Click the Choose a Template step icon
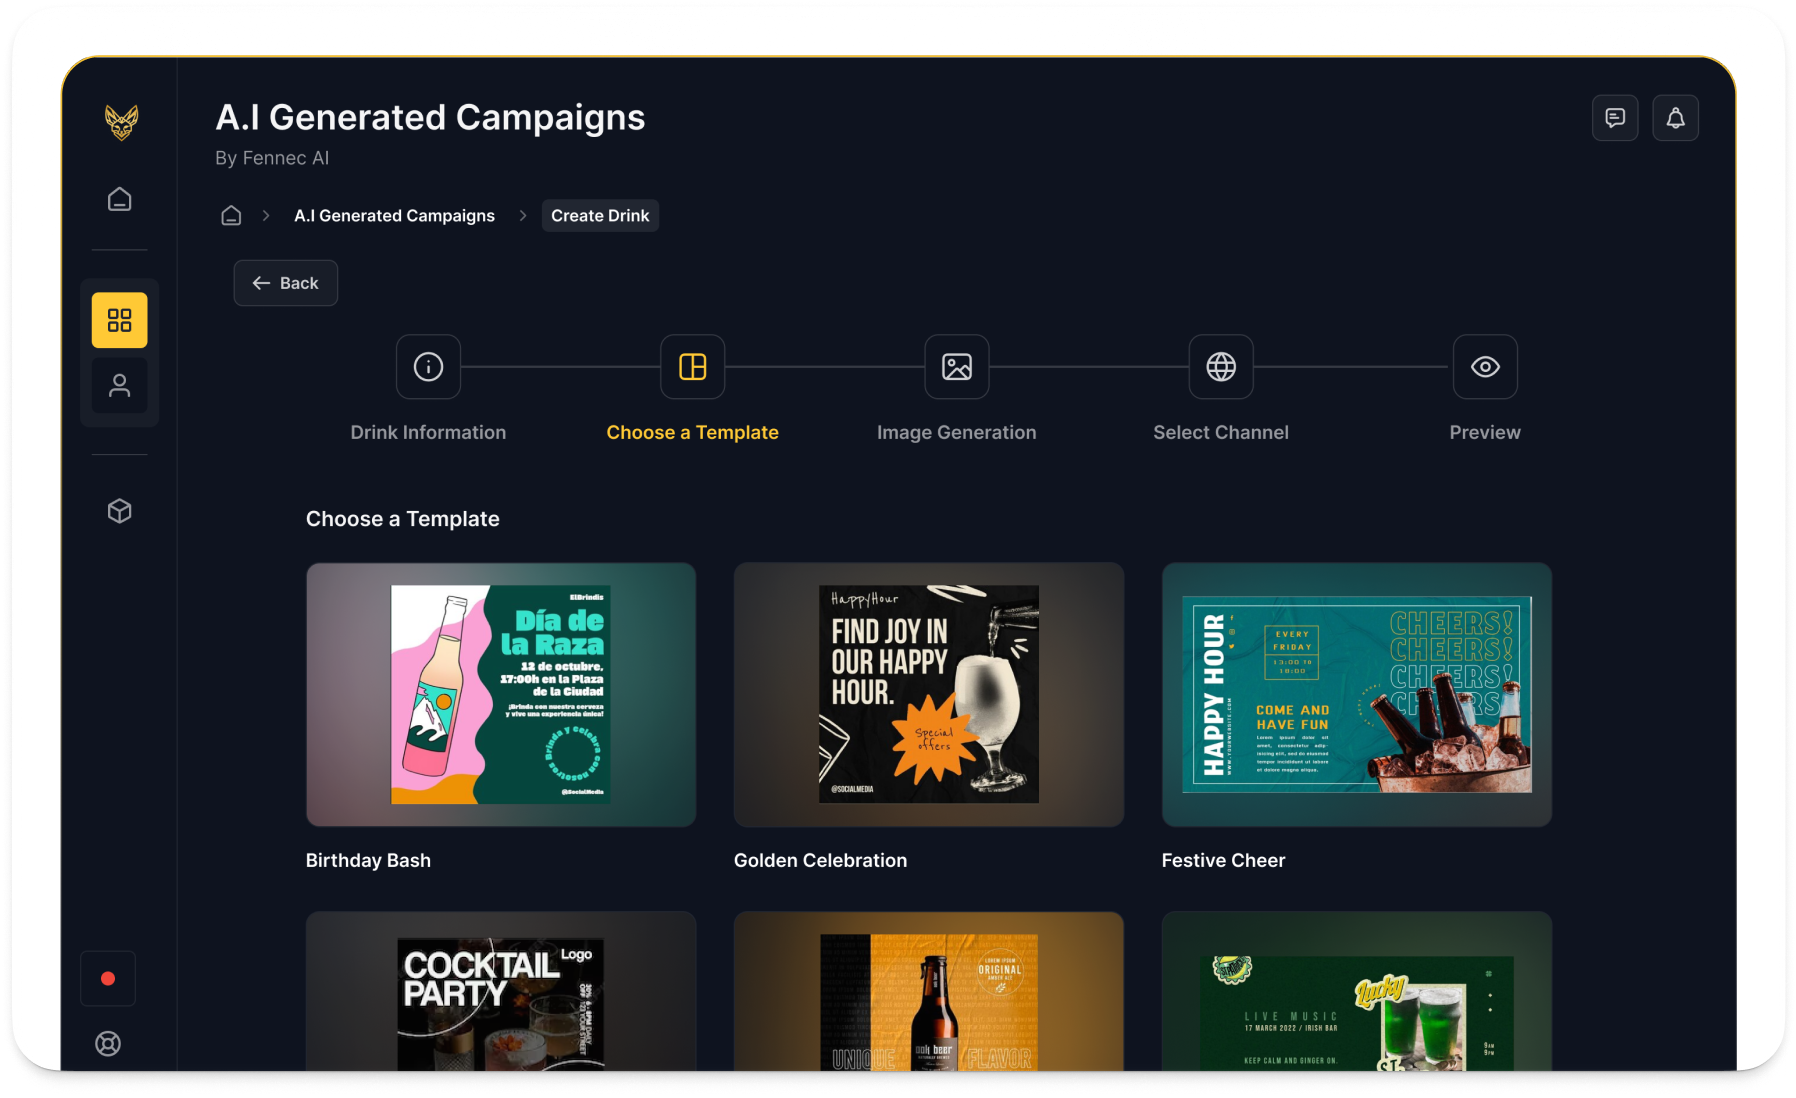 click(x=692, y=367)
